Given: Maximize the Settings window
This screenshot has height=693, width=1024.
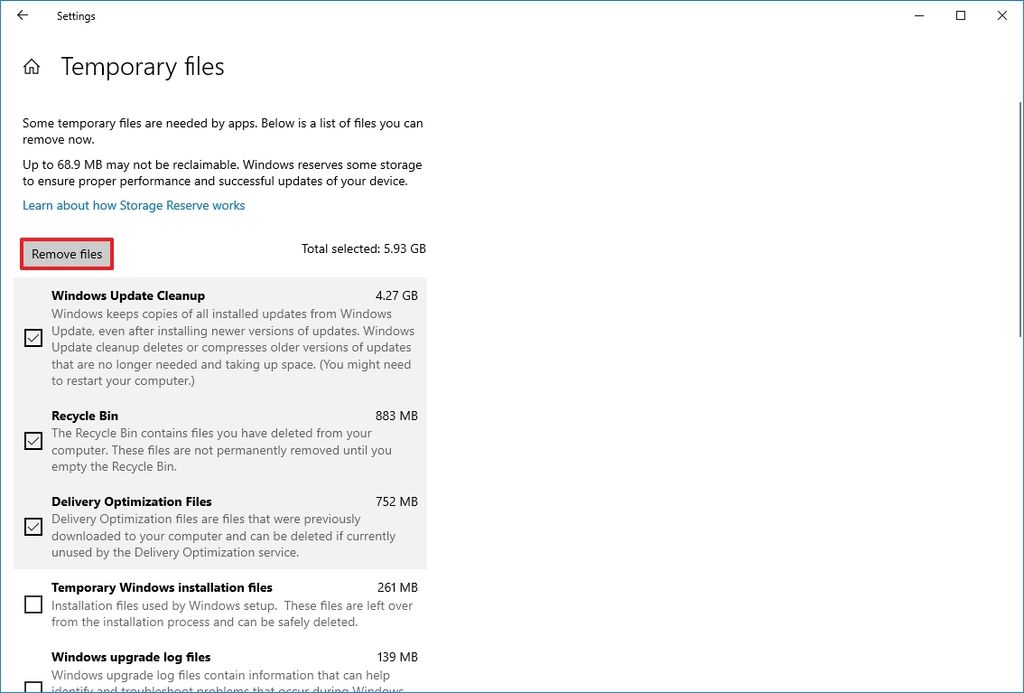Looking at the screenshot, I should (x=959, y=15).
